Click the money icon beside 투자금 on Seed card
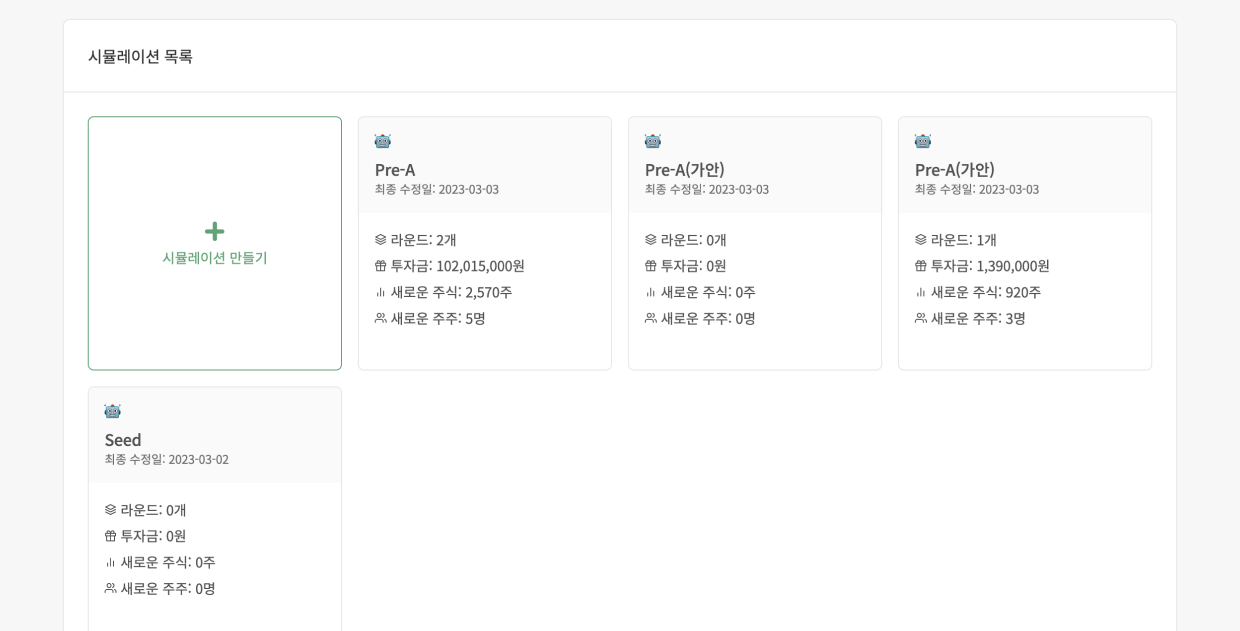Viewport: 1240px width, 631px height. coord(112,536)
